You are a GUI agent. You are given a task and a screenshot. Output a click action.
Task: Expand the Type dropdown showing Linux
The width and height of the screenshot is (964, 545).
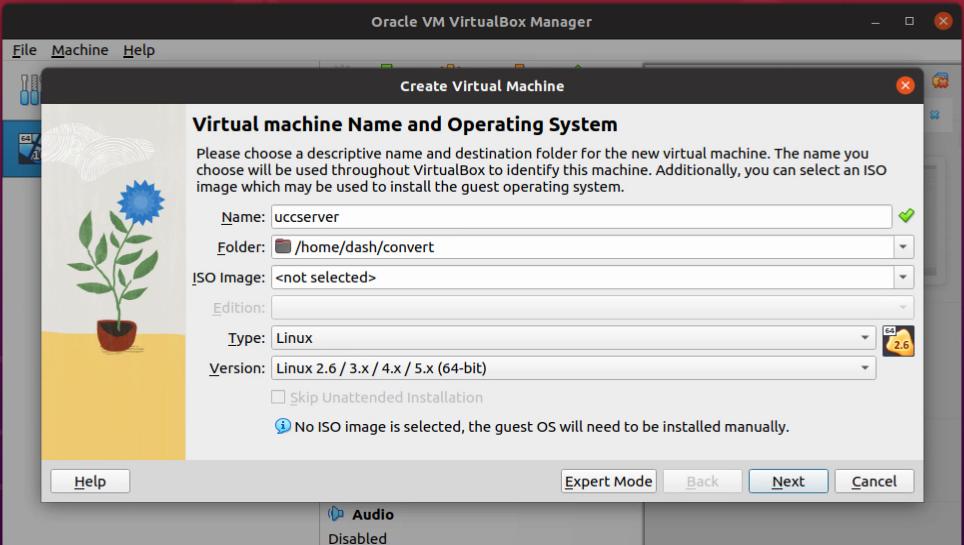865,338
